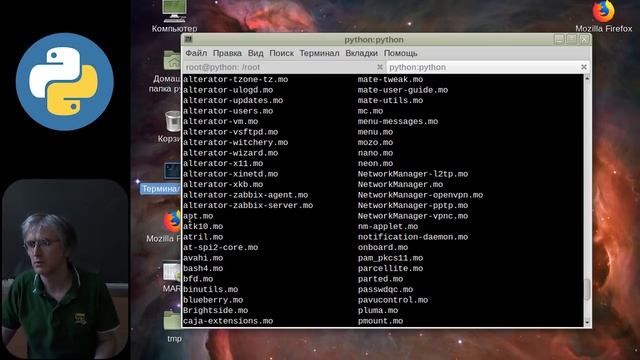Click the line pavucontrol.mo
Image resolution: width=640 pixels, height=360 pixels.
(393, 300)
